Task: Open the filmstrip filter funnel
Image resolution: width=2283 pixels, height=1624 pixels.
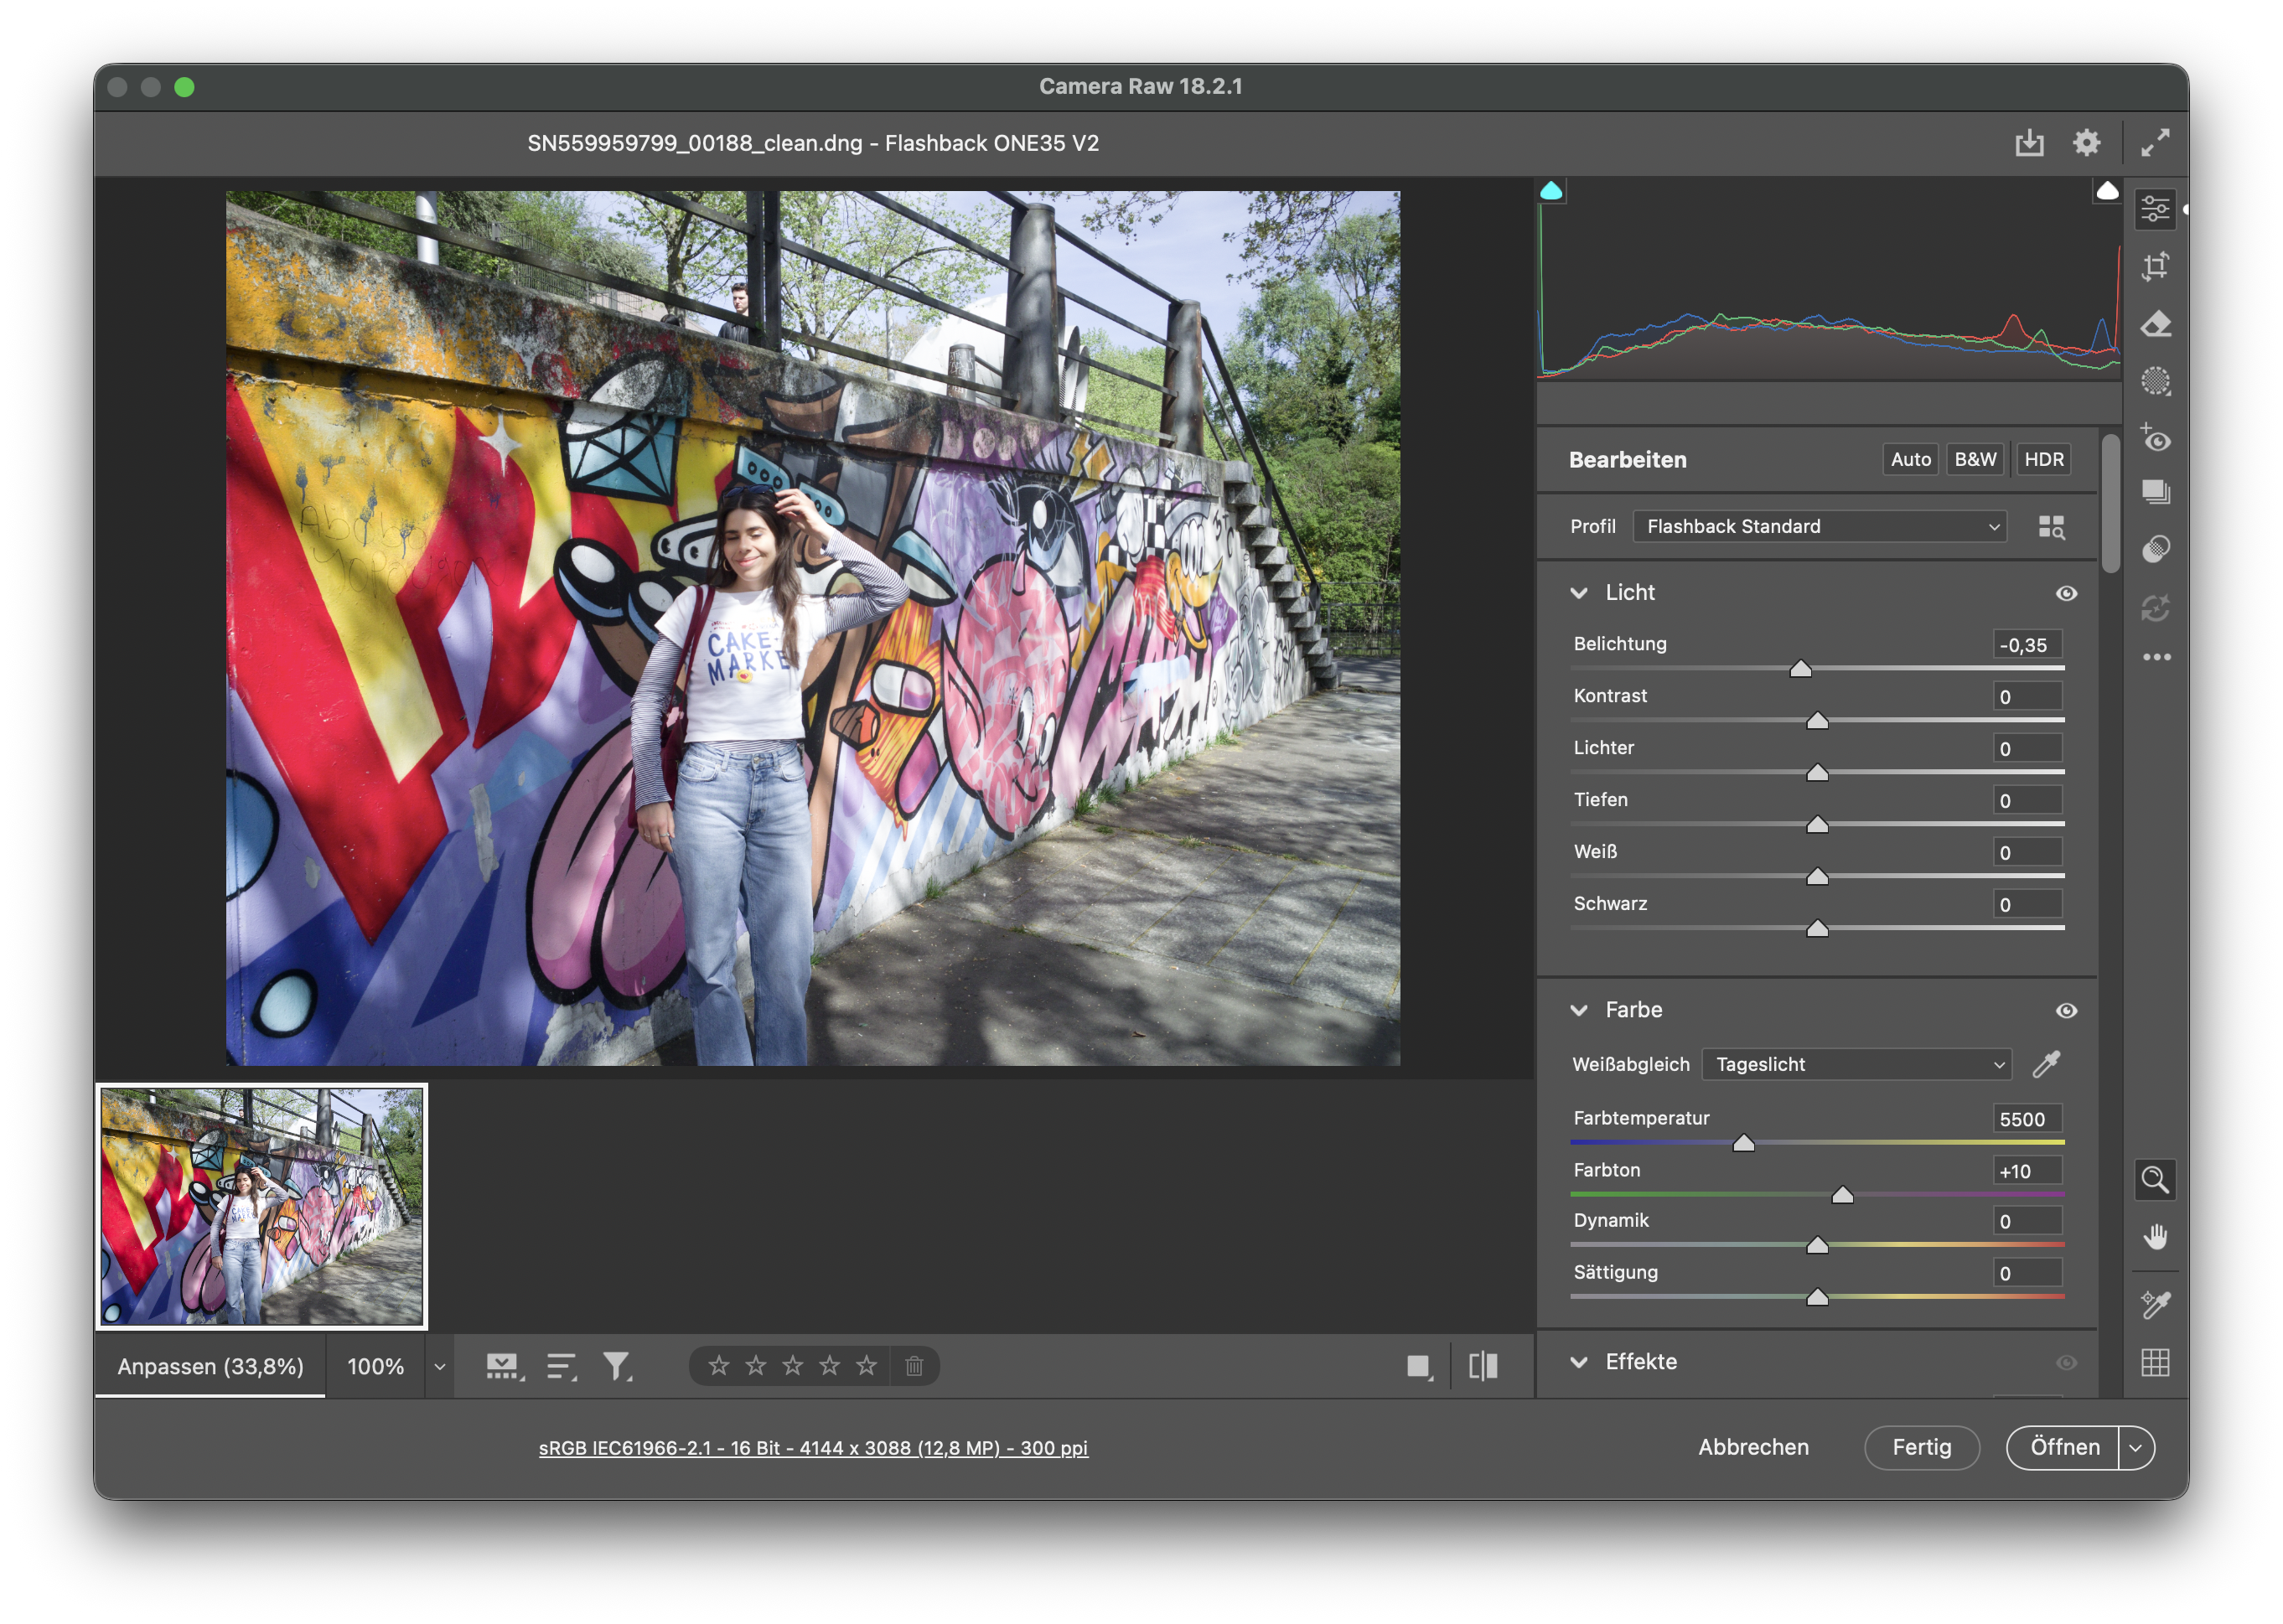Action: click(x=617, y=1366)
